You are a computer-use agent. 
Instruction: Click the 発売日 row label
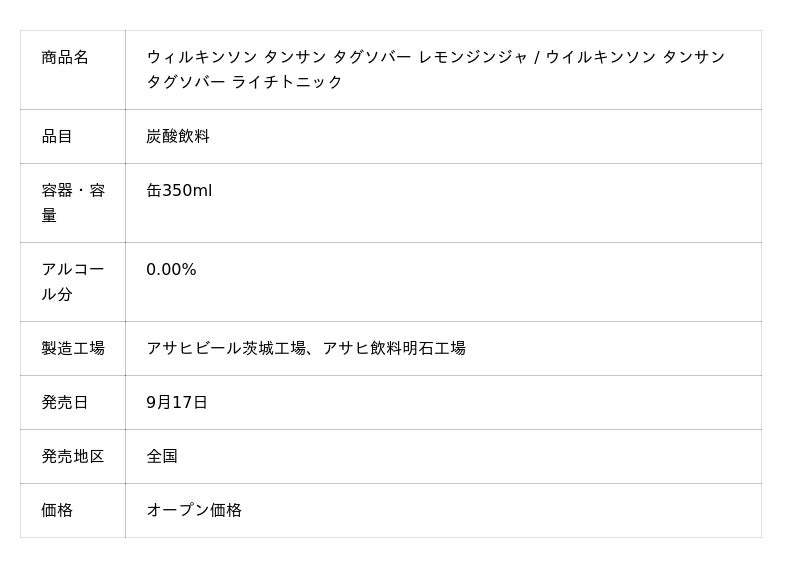coord(65,402)
